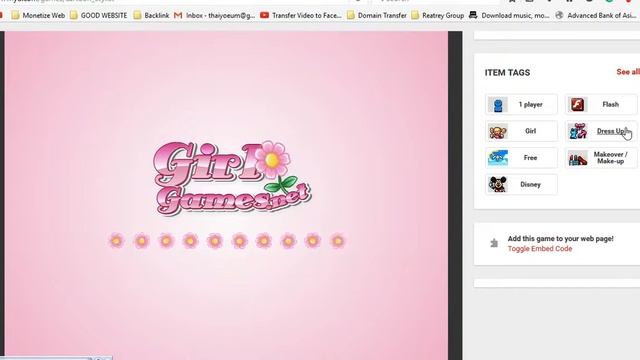Screen dimensions: 640x360
Task: Click the red Flash tag icon
Action: [x=578, y=105]
